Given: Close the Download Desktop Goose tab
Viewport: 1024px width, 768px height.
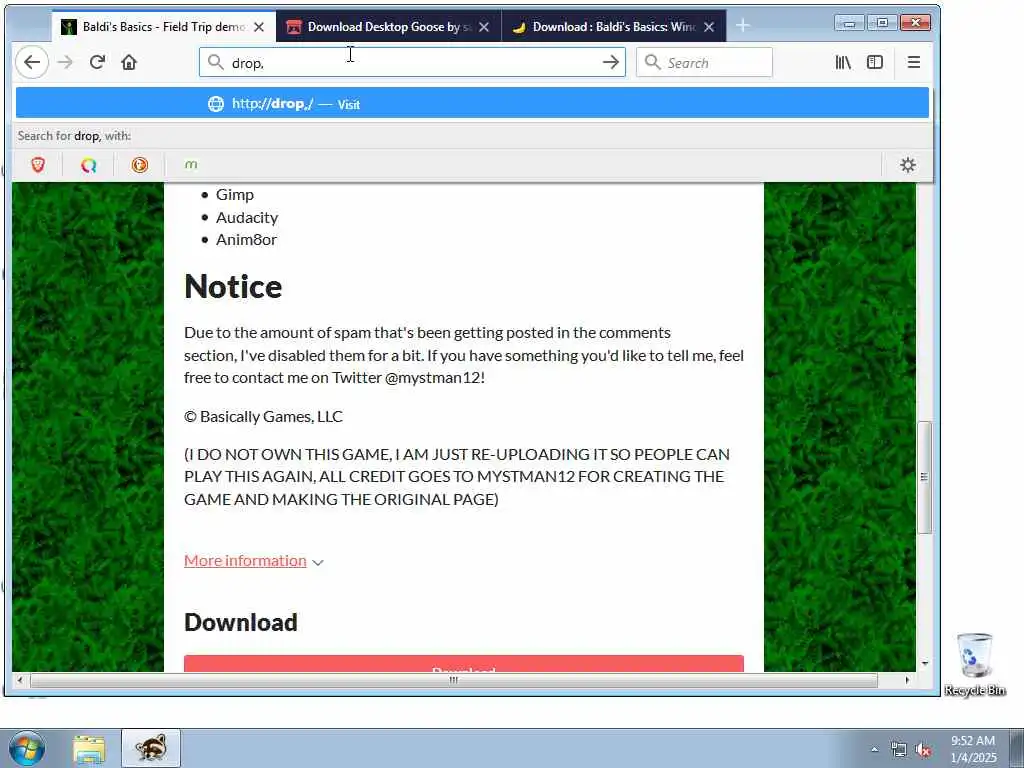Looking at the screenshot, I should [484, 27].
